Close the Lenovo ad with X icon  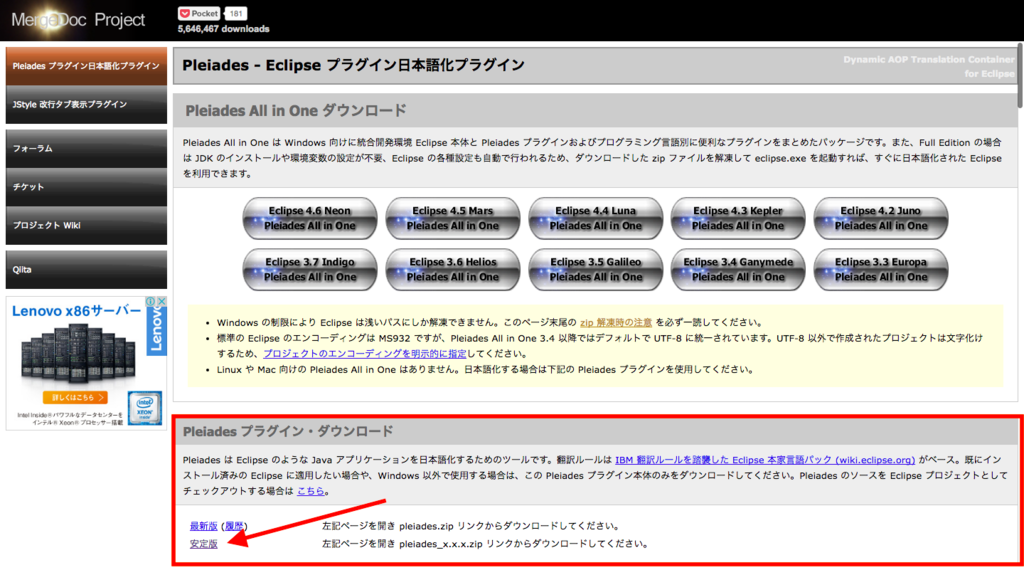tap(162, 301)
